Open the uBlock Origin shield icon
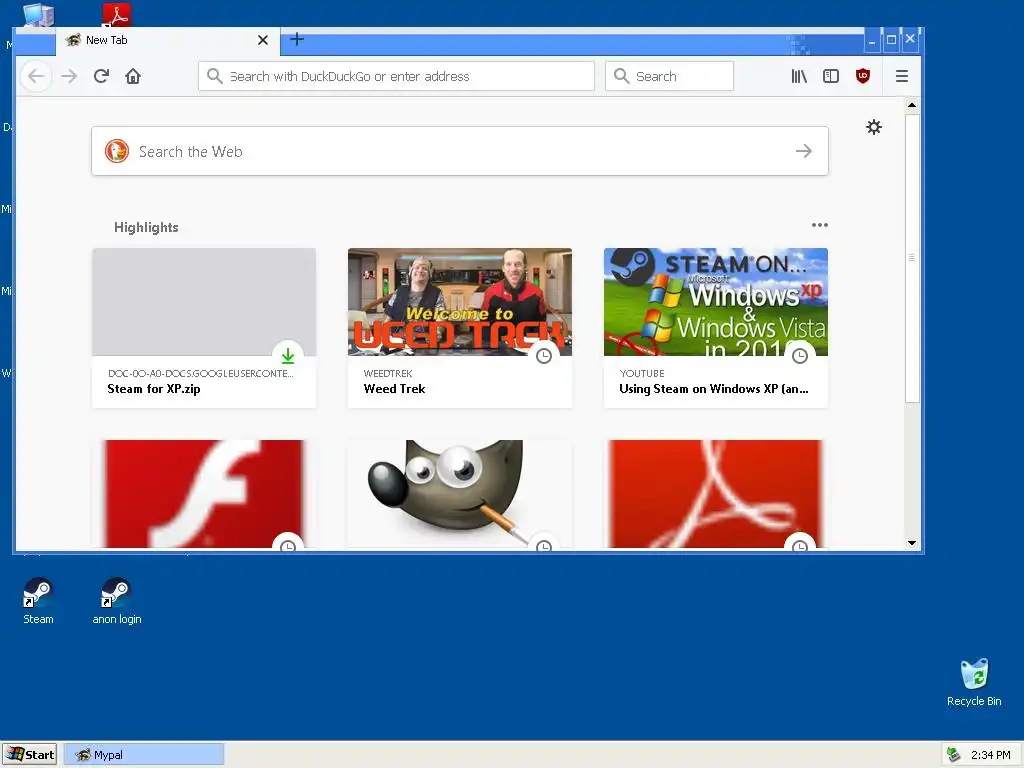The height and width of the screenshot is (768, 1024). pos(863,76)
